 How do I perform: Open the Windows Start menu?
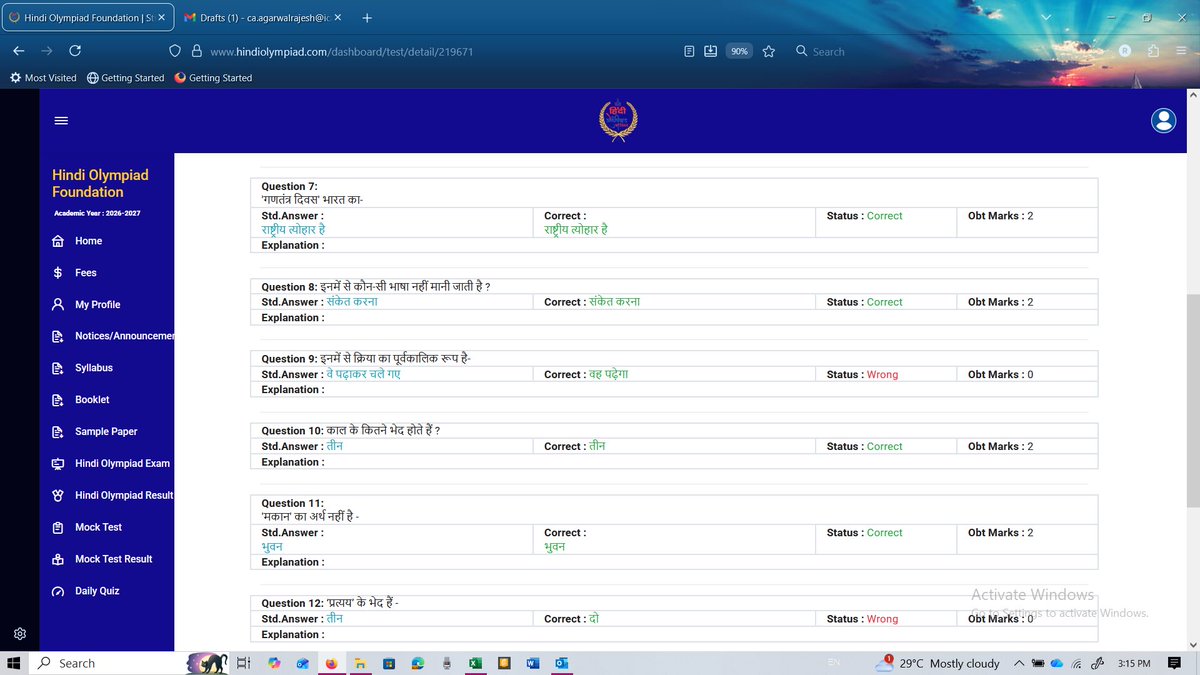click(x=15, y=663)
